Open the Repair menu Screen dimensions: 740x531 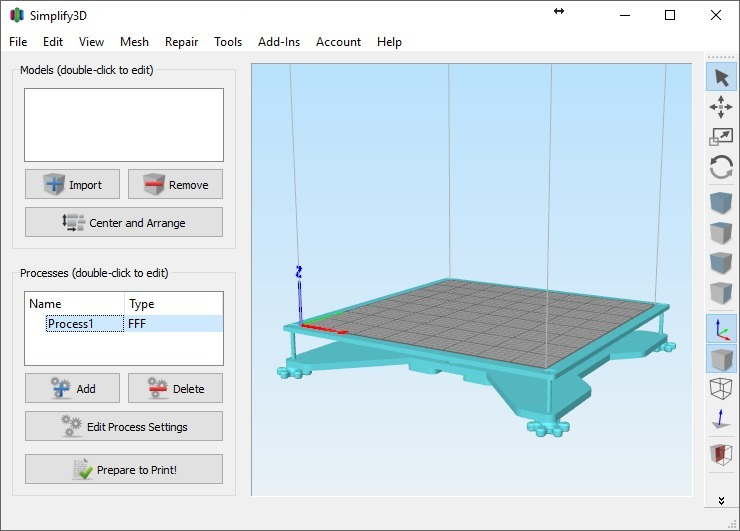(x=181, y=42)
